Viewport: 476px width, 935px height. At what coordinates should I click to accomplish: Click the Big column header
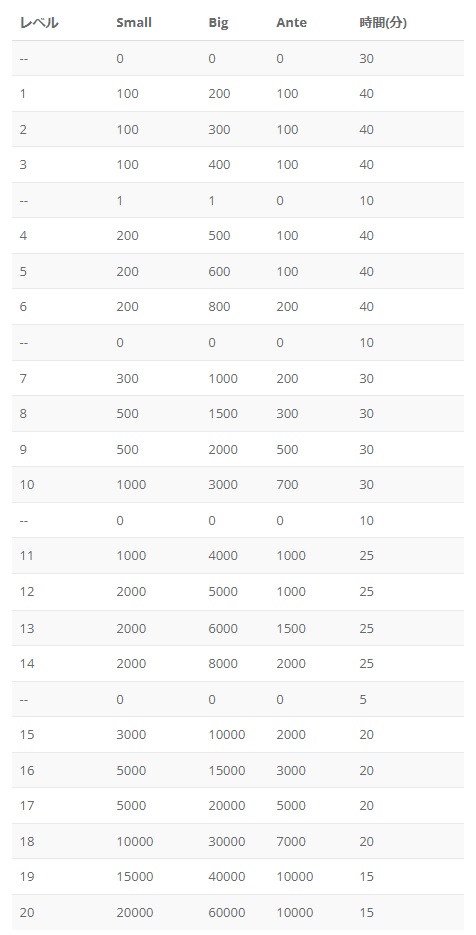(218, 23)
